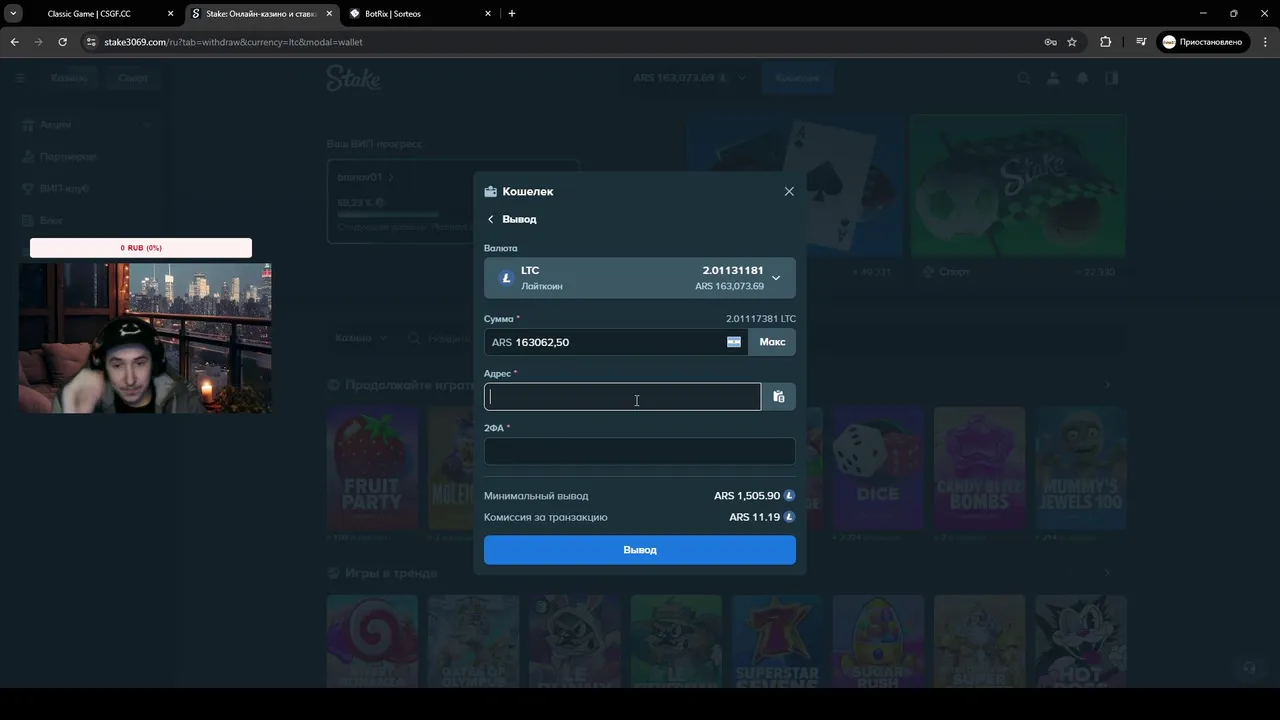Paste address with clipboard icon

[779, 397]
